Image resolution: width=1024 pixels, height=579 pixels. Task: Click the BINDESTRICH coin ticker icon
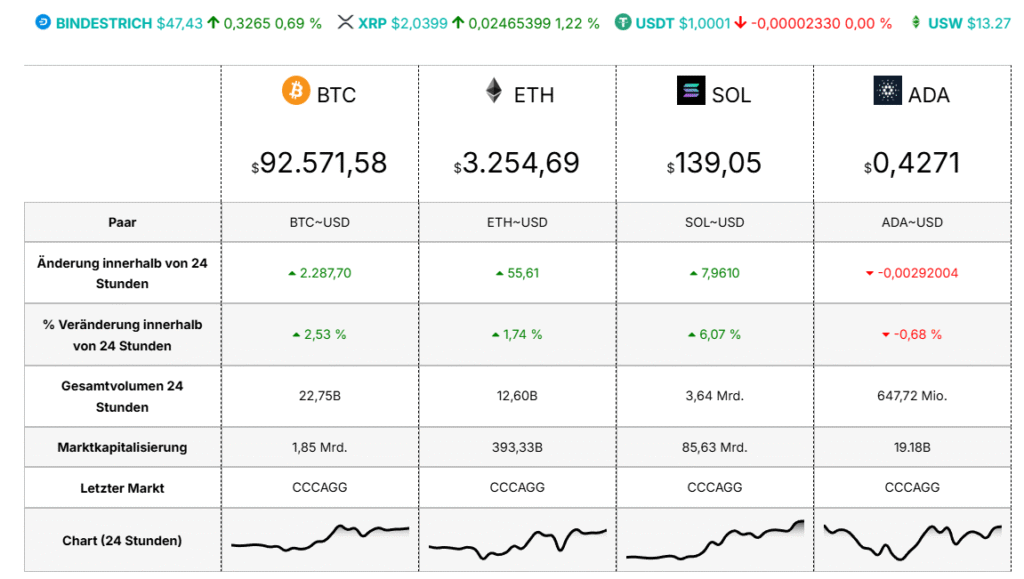tap(42, 23)
